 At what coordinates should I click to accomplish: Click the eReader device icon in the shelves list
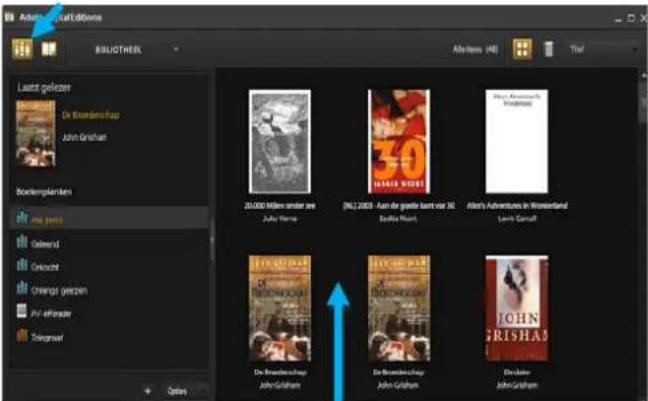click(21, 312)
